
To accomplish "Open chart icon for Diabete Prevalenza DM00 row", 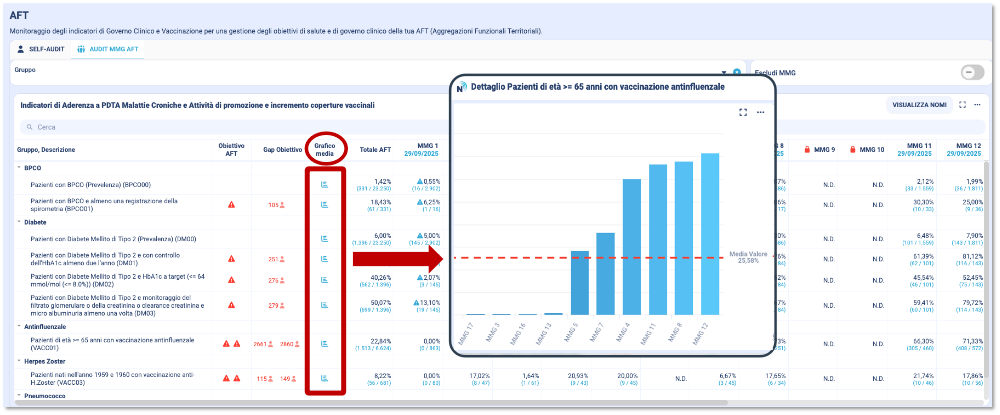I will [x=324, y=238].
